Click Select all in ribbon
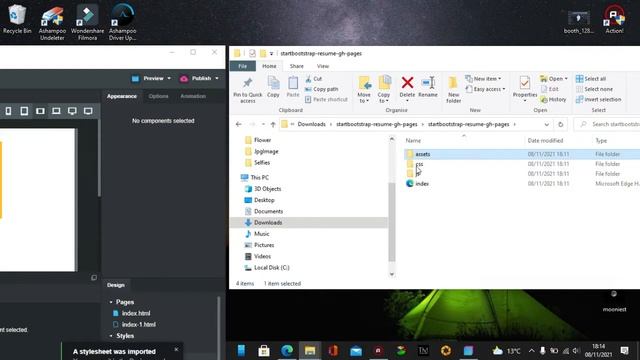The width and height of the screenshot is (640, 360). click(x=591, y=79)
